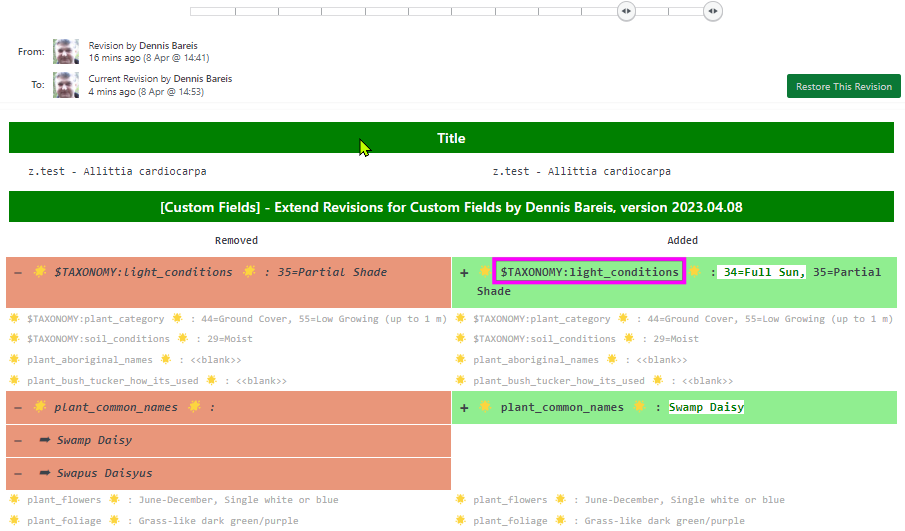
Task: Grab the From revision slider handle
Action: (626, 11)
